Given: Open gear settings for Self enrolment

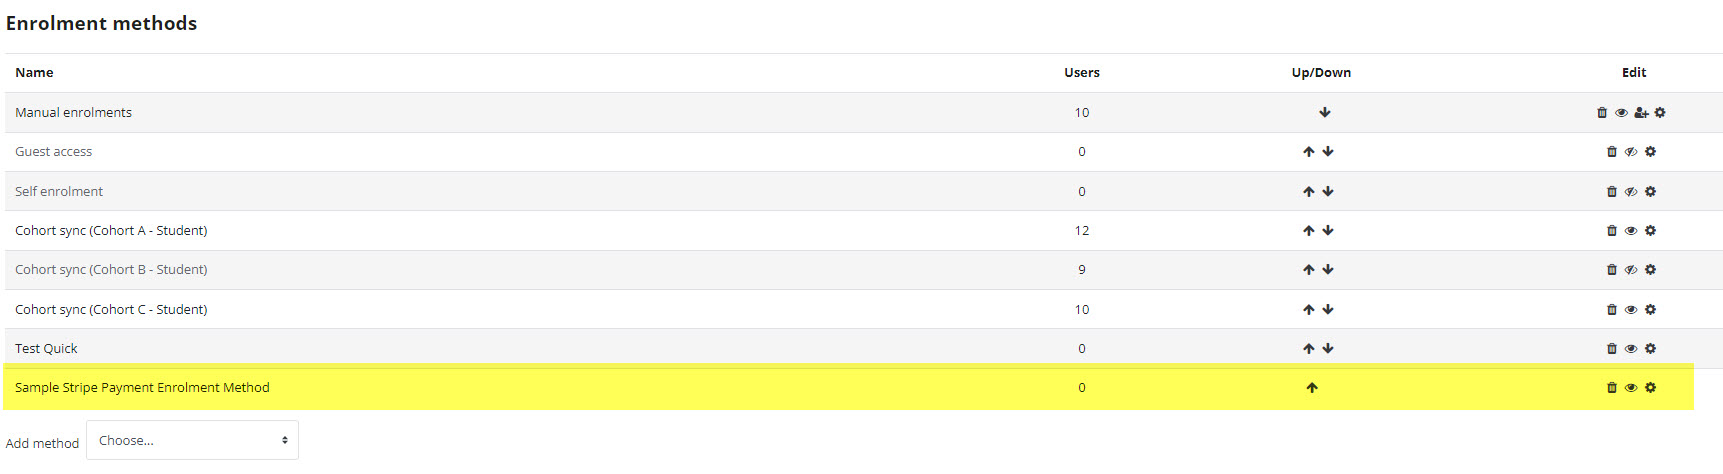Looking at the screenshot, I should pyautogui.click(x=1650, y=191).
